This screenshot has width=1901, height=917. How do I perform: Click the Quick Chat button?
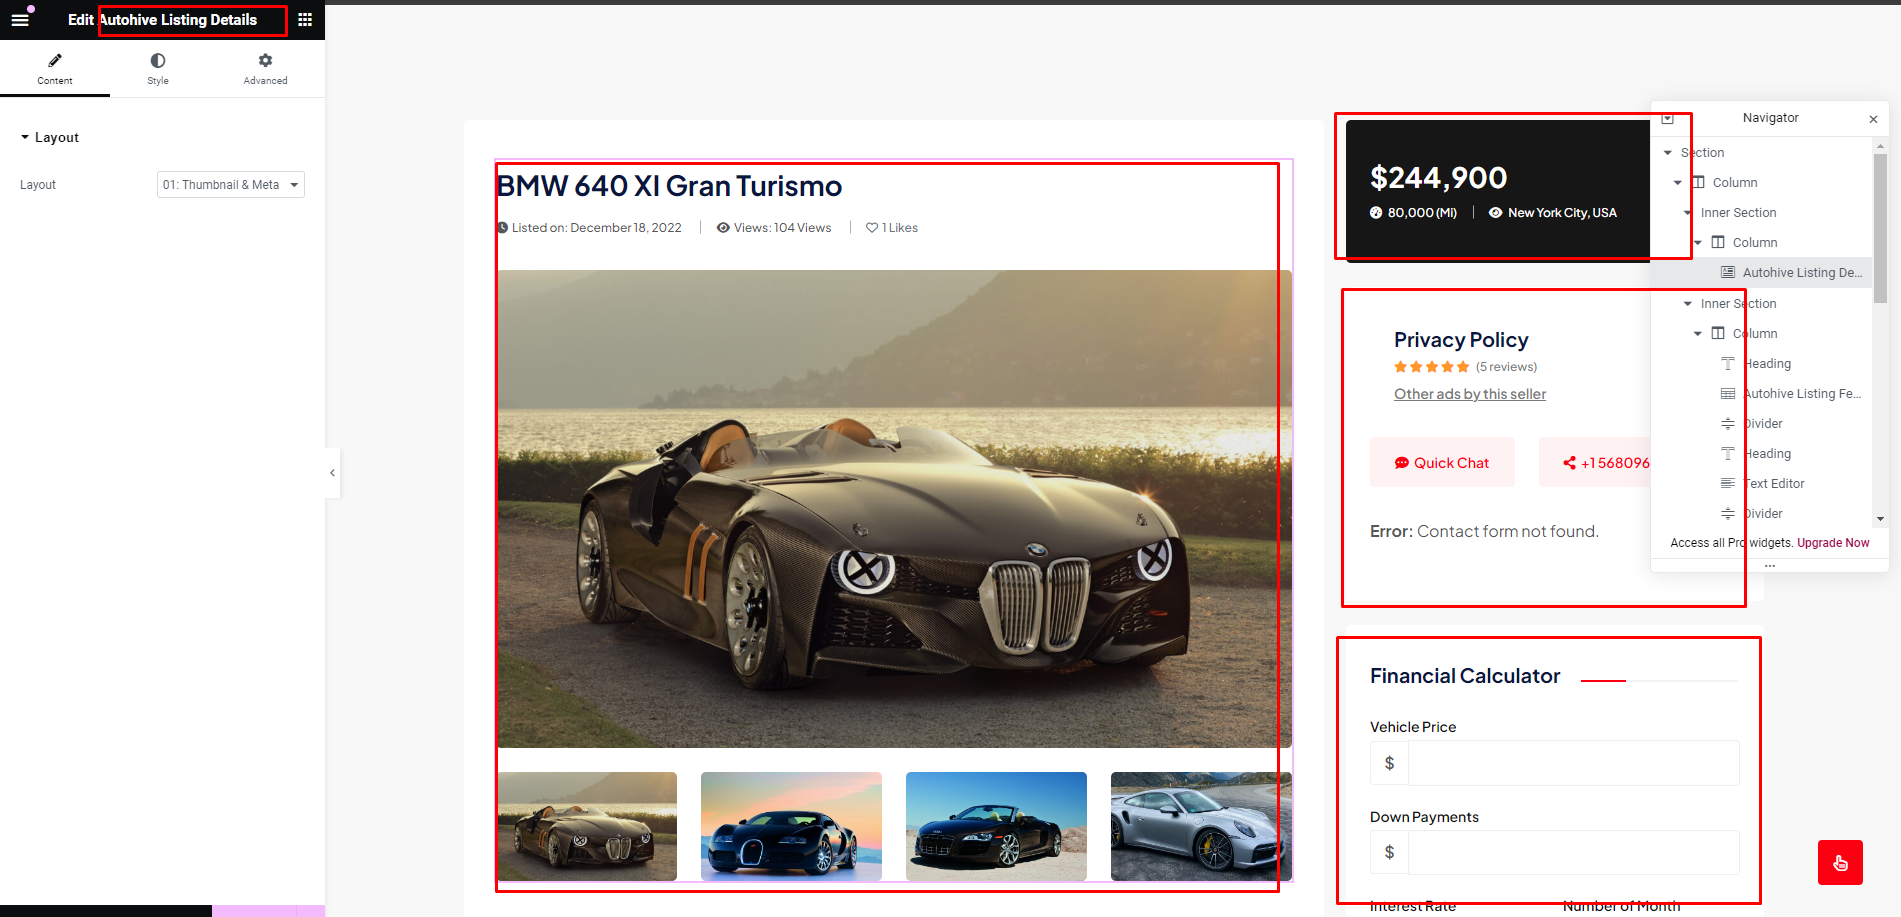pos(1442,462)
